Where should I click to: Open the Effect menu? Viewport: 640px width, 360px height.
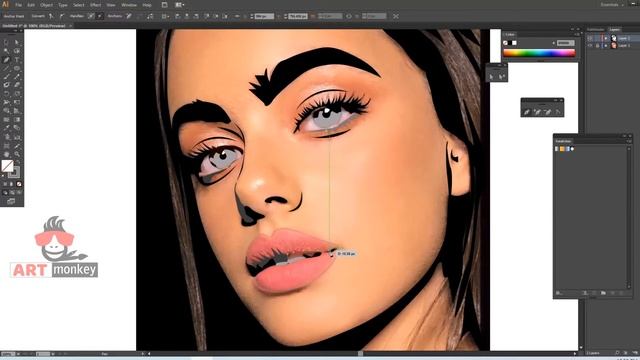(x=95, y=5)
